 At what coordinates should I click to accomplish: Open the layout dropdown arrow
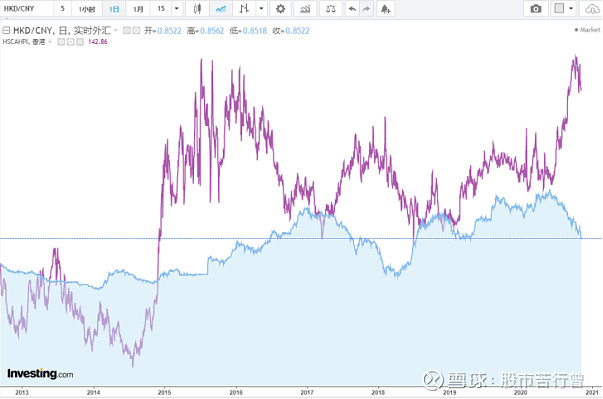[x=571, y=8]
